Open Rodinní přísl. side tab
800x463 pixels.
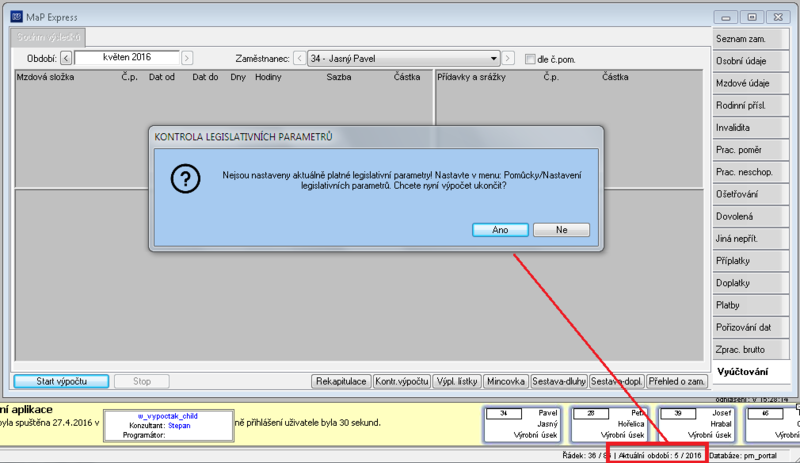(x=751, y=106)
